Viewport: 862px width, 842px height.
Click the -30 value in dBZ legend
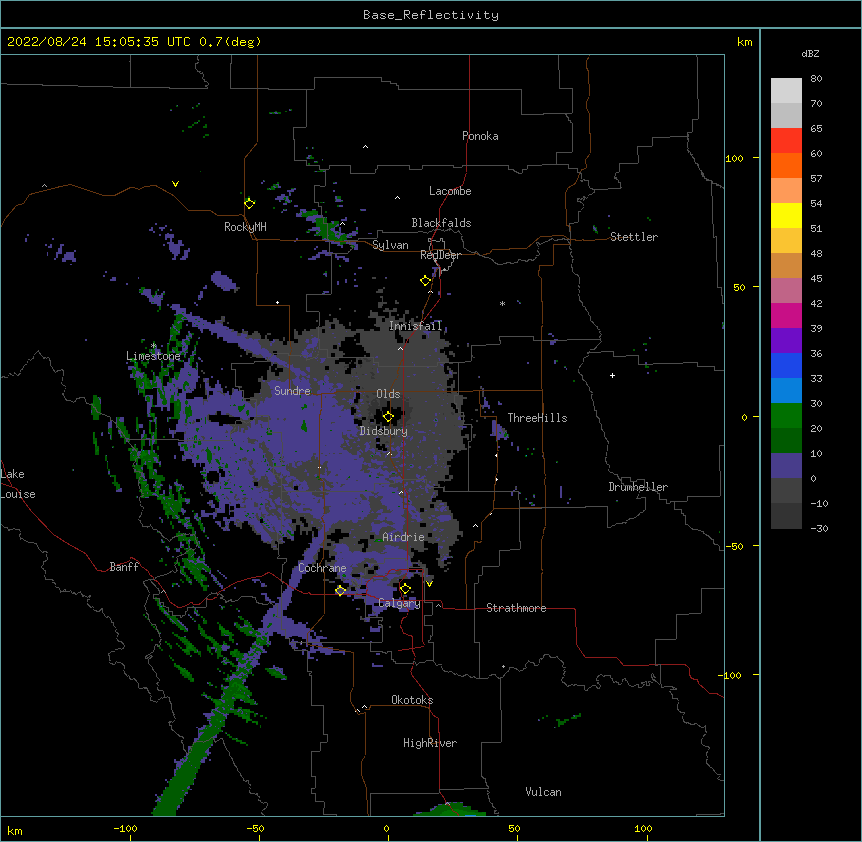click(819, 528)
